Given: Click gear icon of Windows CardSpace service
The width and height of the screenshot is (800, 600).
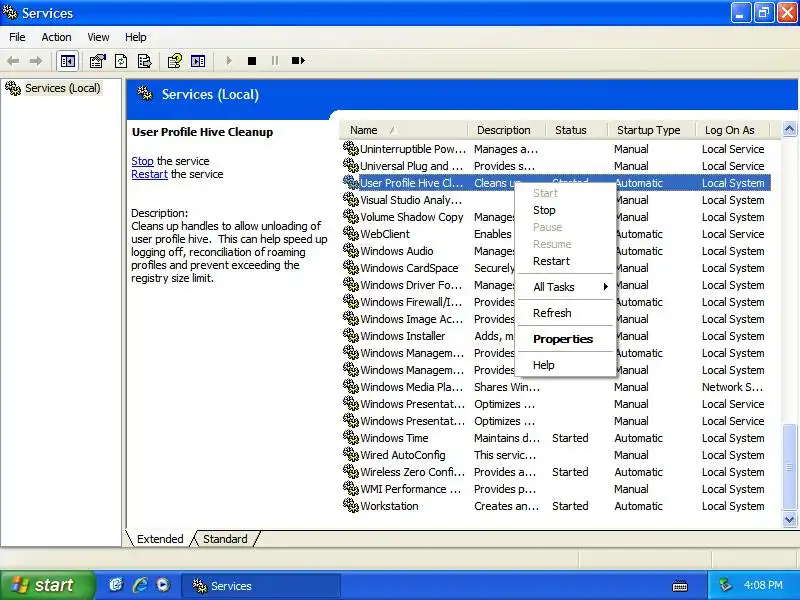Looking at the screenshot, I should pyautogui.click(x=351, y=268).
